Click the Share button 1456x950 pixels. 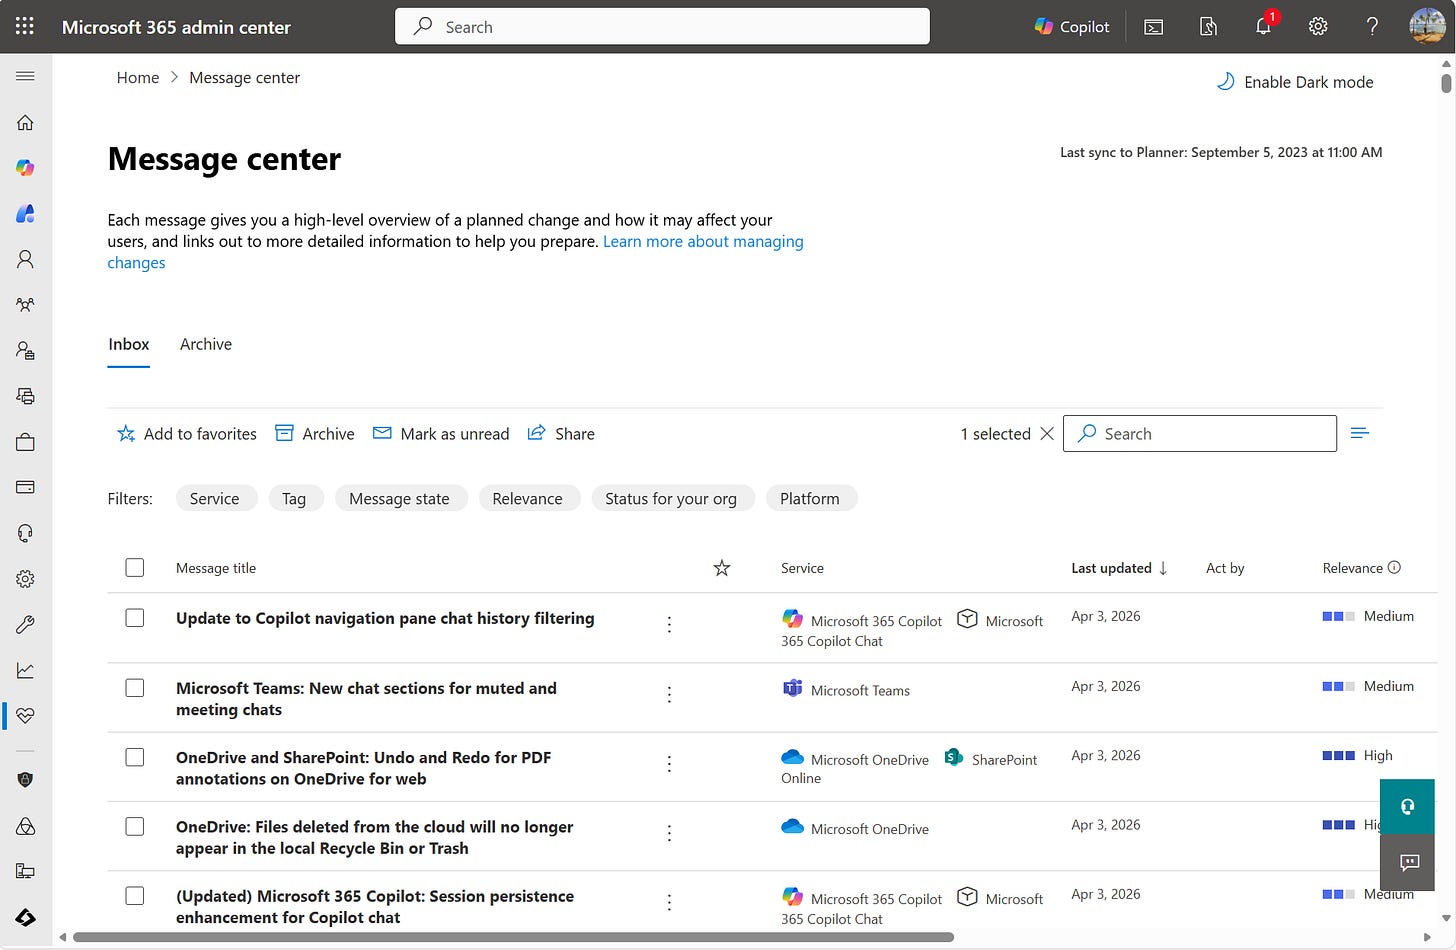[561, 433]
